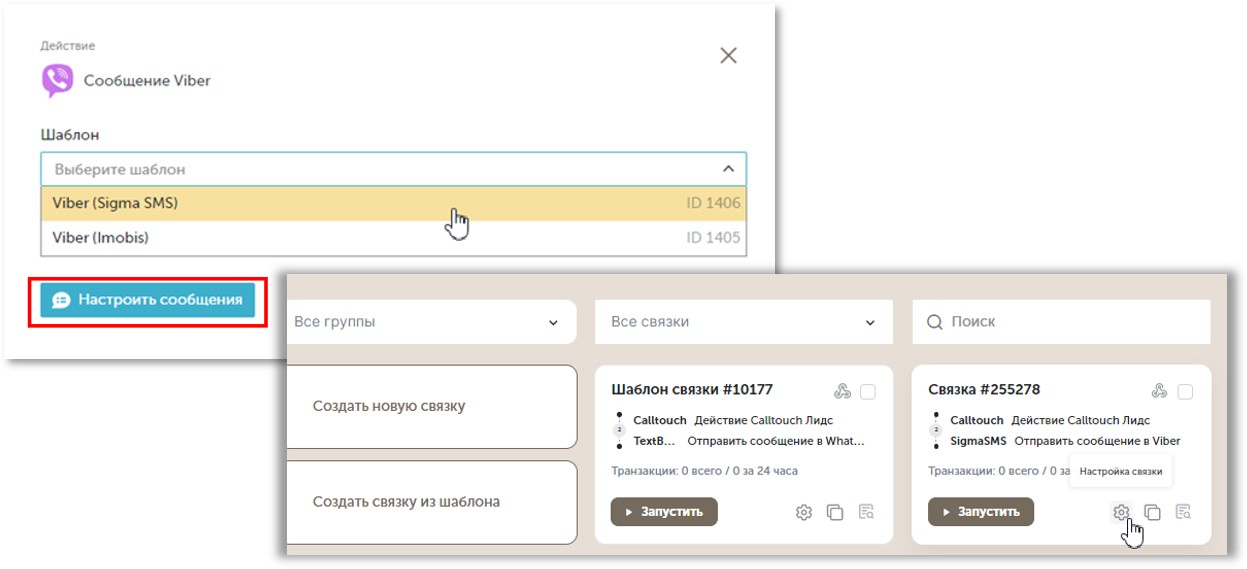1247x569 pixels.
Task: Click webhook icon on Шаблон связки #10177
Action: click(841, 391)
